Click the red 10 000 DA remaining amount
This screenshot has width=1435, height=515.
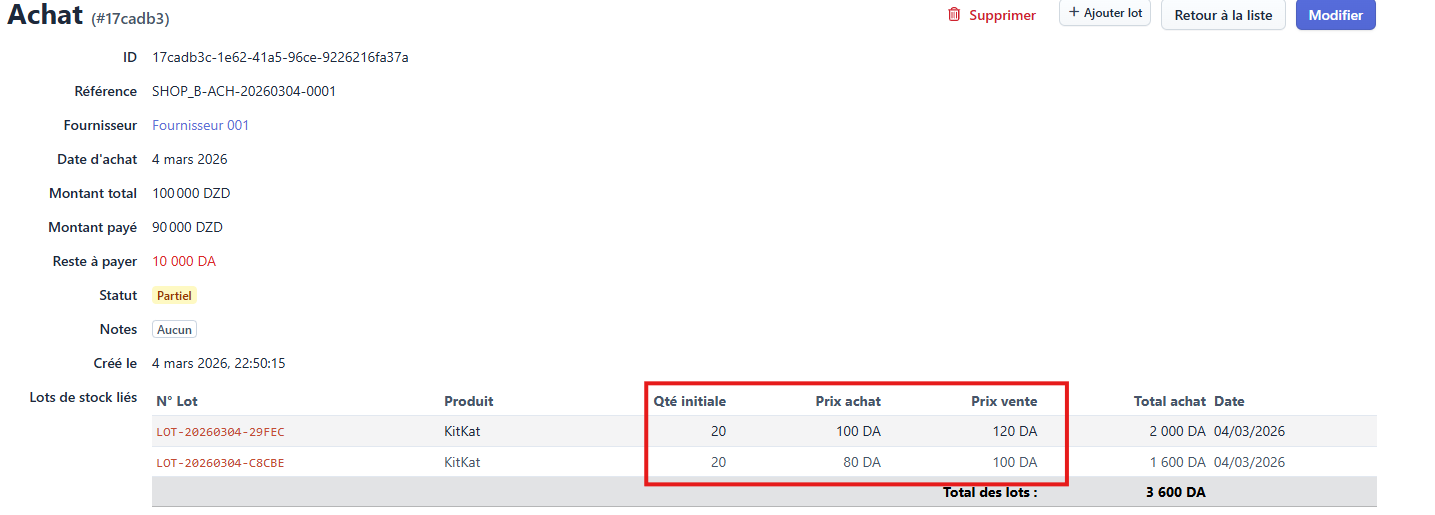point(184,261)
